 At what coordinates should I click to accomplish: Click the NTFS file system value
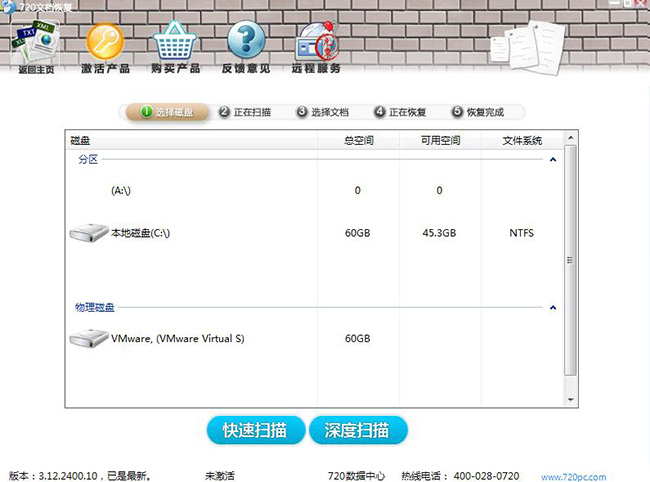(x=521, y=233)
